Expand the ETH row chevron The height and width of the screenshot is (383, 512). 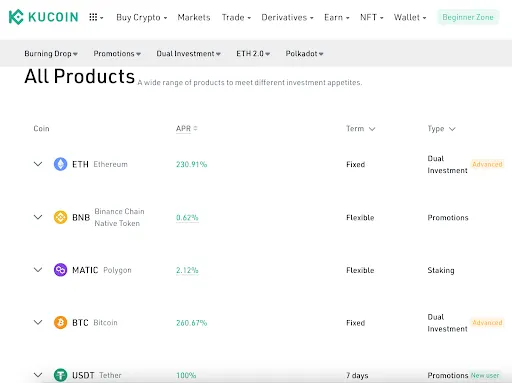tap(38, 164)
